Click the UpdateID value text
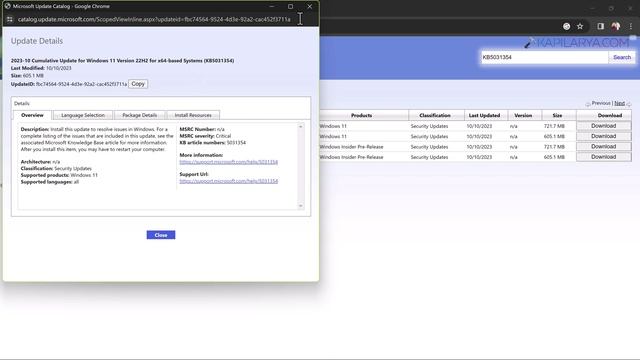Image resolution: width=640 pixels, height=360 pixels. pos(82,84)
